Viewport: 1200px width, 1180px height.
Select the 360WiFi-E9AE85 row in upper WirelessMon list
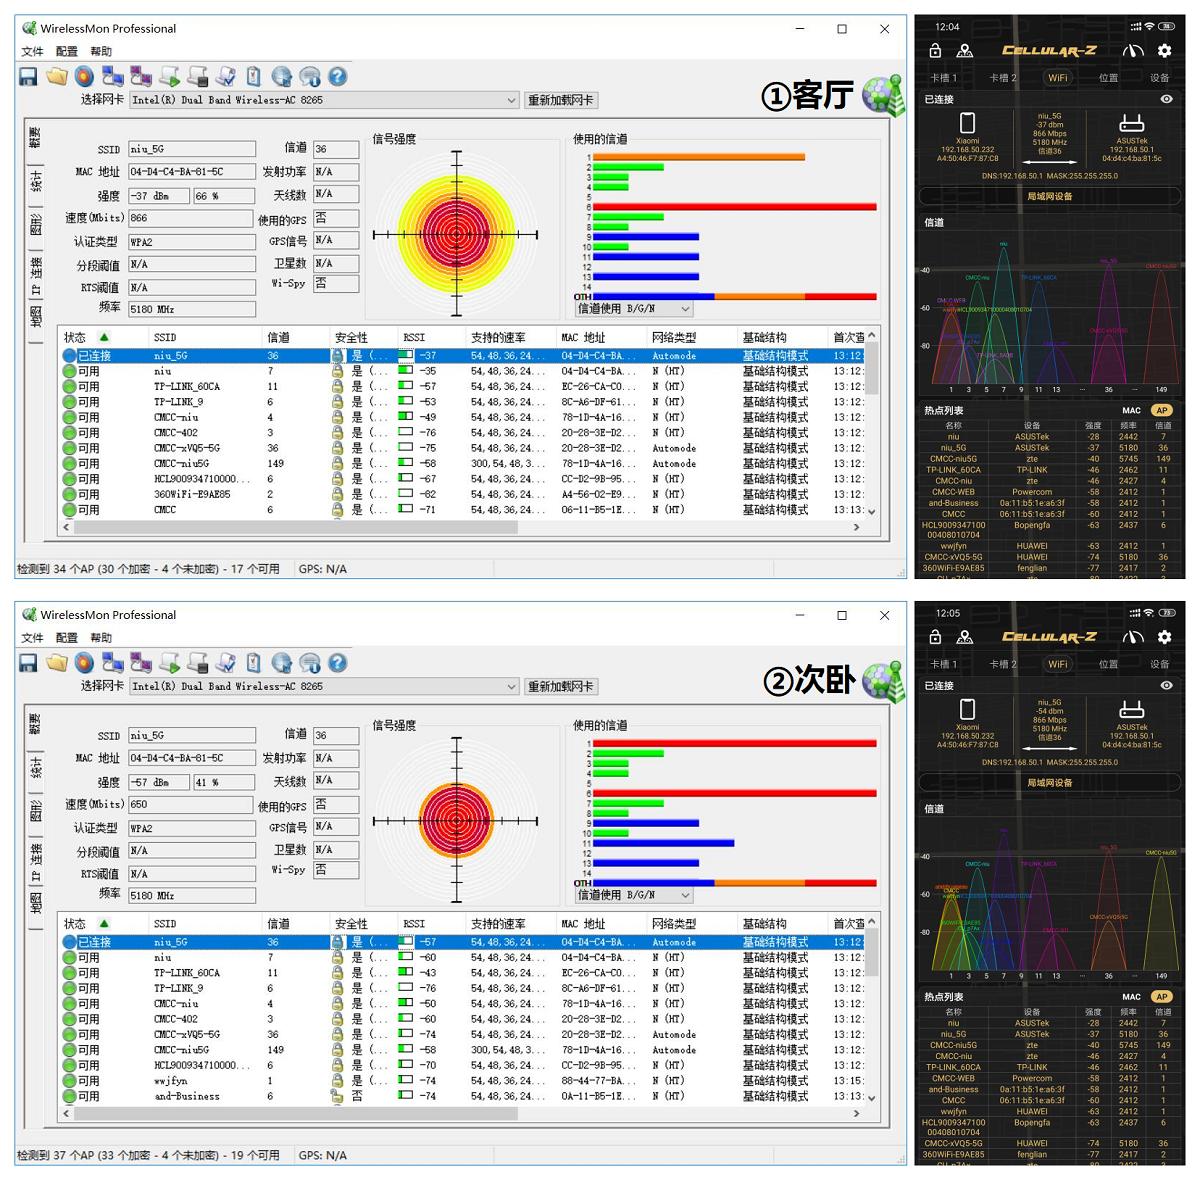point(461,494)
